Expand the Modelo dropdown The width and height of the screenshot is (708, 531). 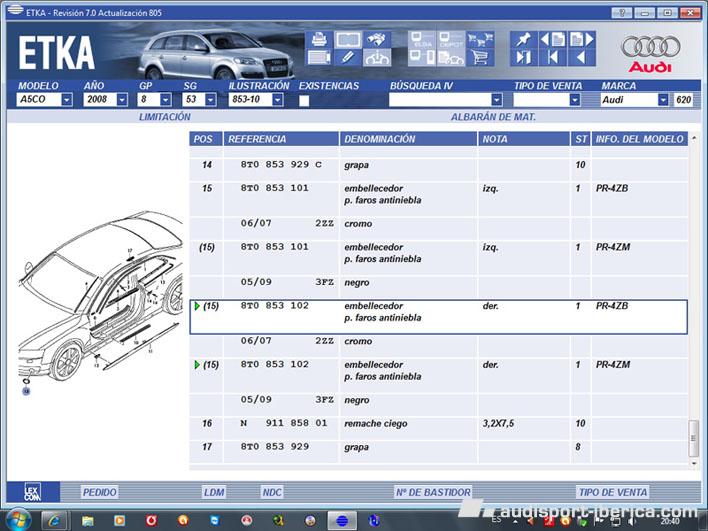pyautogui.click(x=66, y=100)
